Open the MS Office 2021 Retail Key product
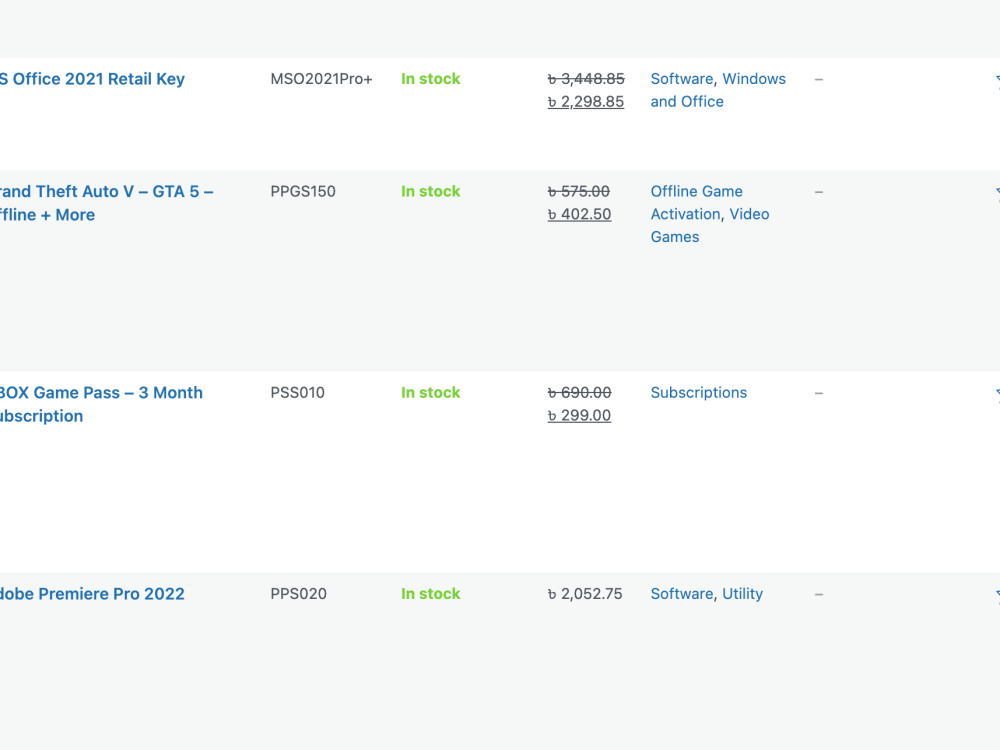 93,79
